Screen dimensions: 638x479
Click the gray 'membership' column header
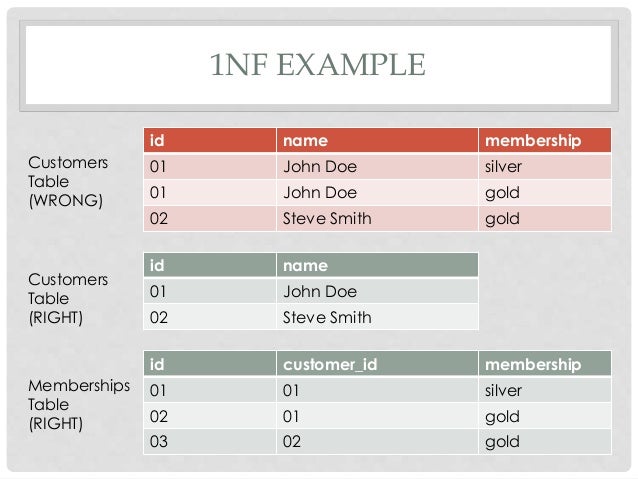[x=545, y=364]
